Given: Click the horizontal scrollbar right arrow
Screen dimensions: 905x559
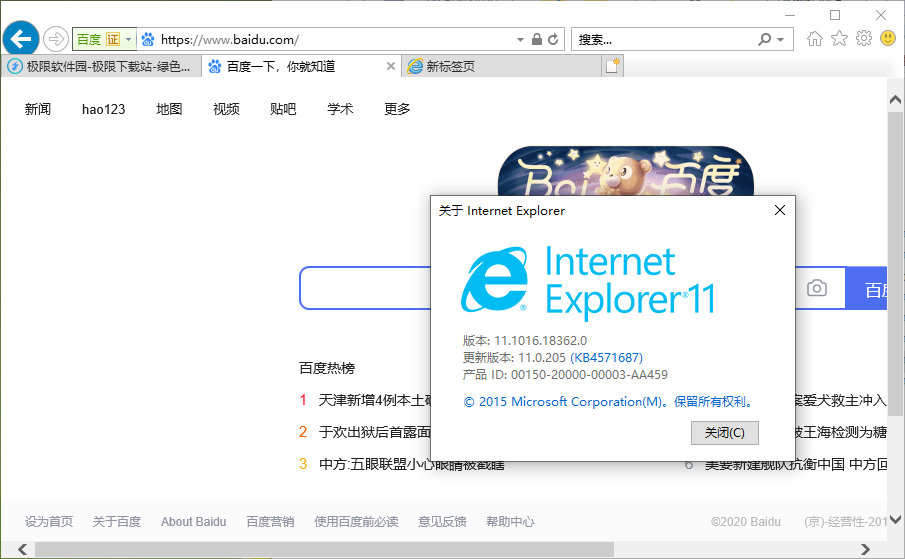Looking at the screenshot, I should click(x=865, y=549).
